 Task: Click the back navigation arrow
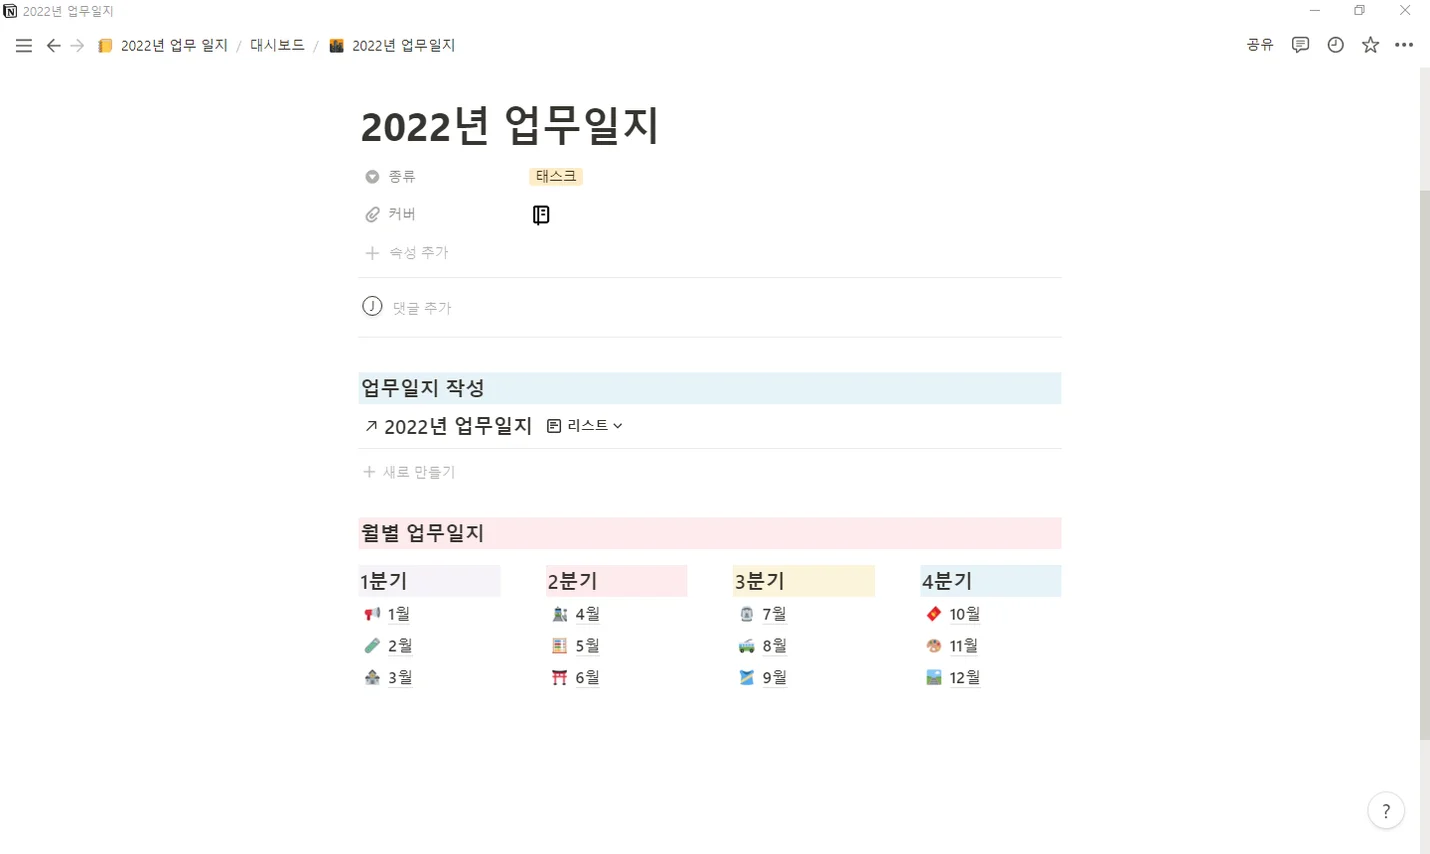coord(53,45)
